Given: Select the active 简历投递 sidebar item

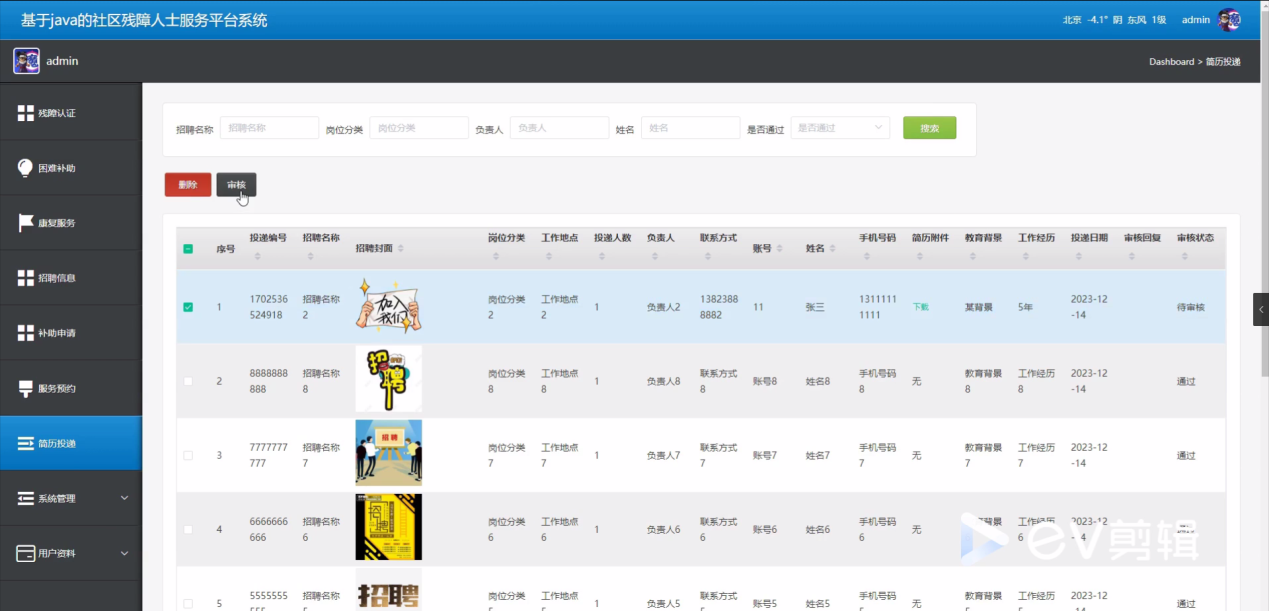Looking at the screenshot, I should pyautogui.click(x=71, y=443).
